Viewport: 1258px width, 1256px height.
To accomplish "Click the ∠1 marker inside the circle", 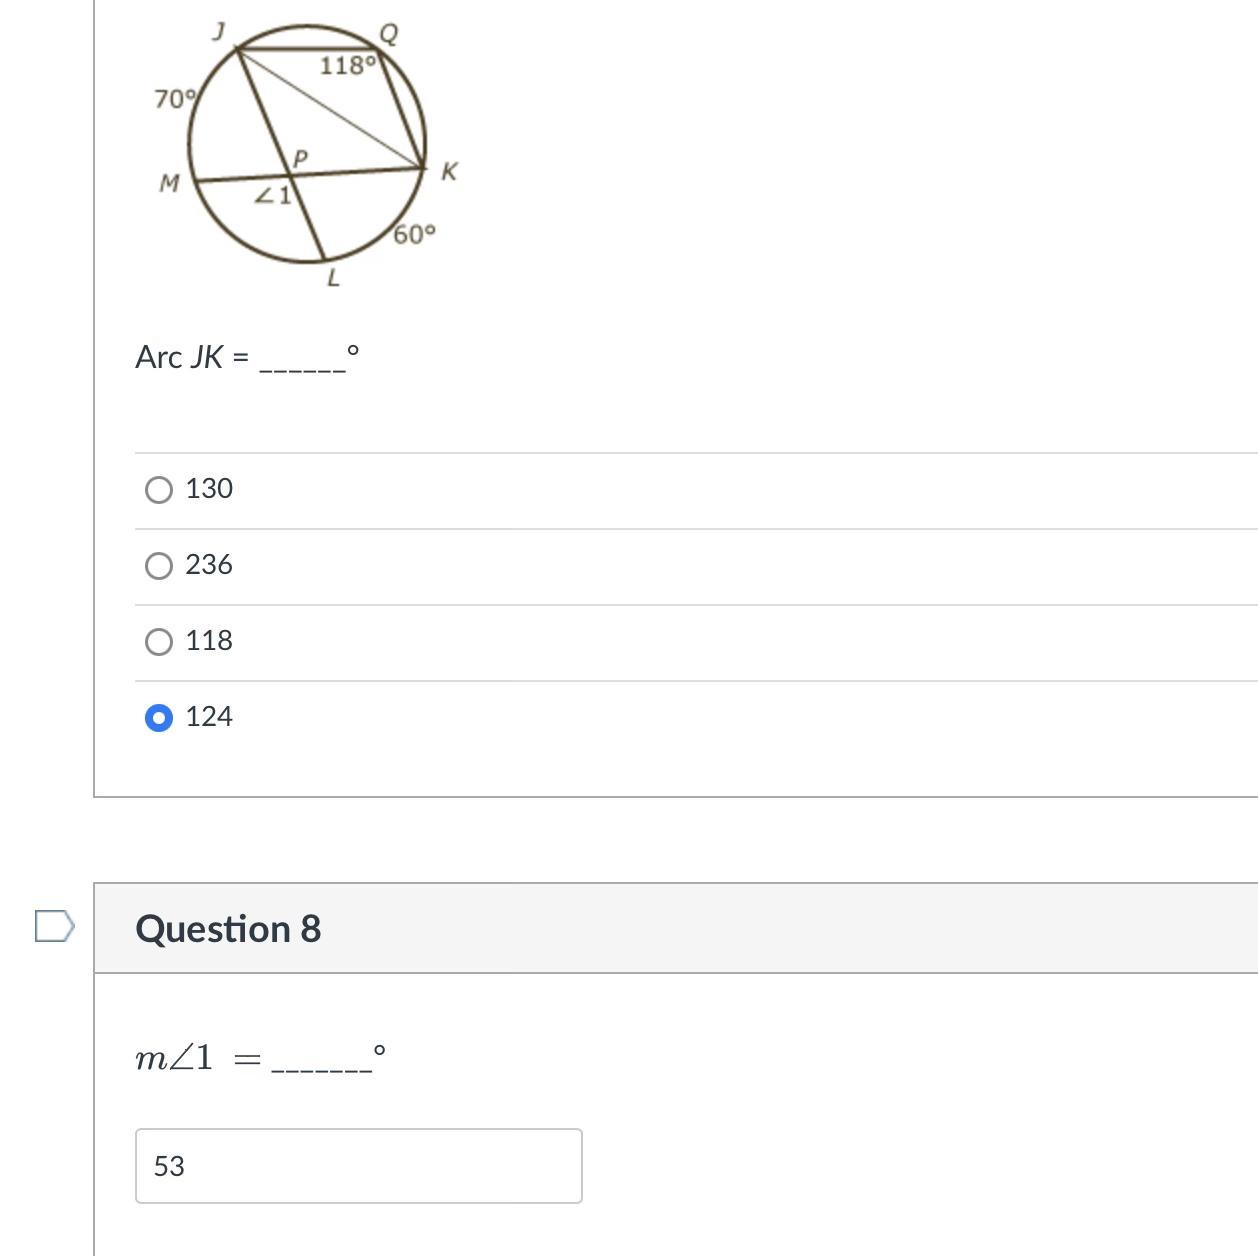I will 273,195.
